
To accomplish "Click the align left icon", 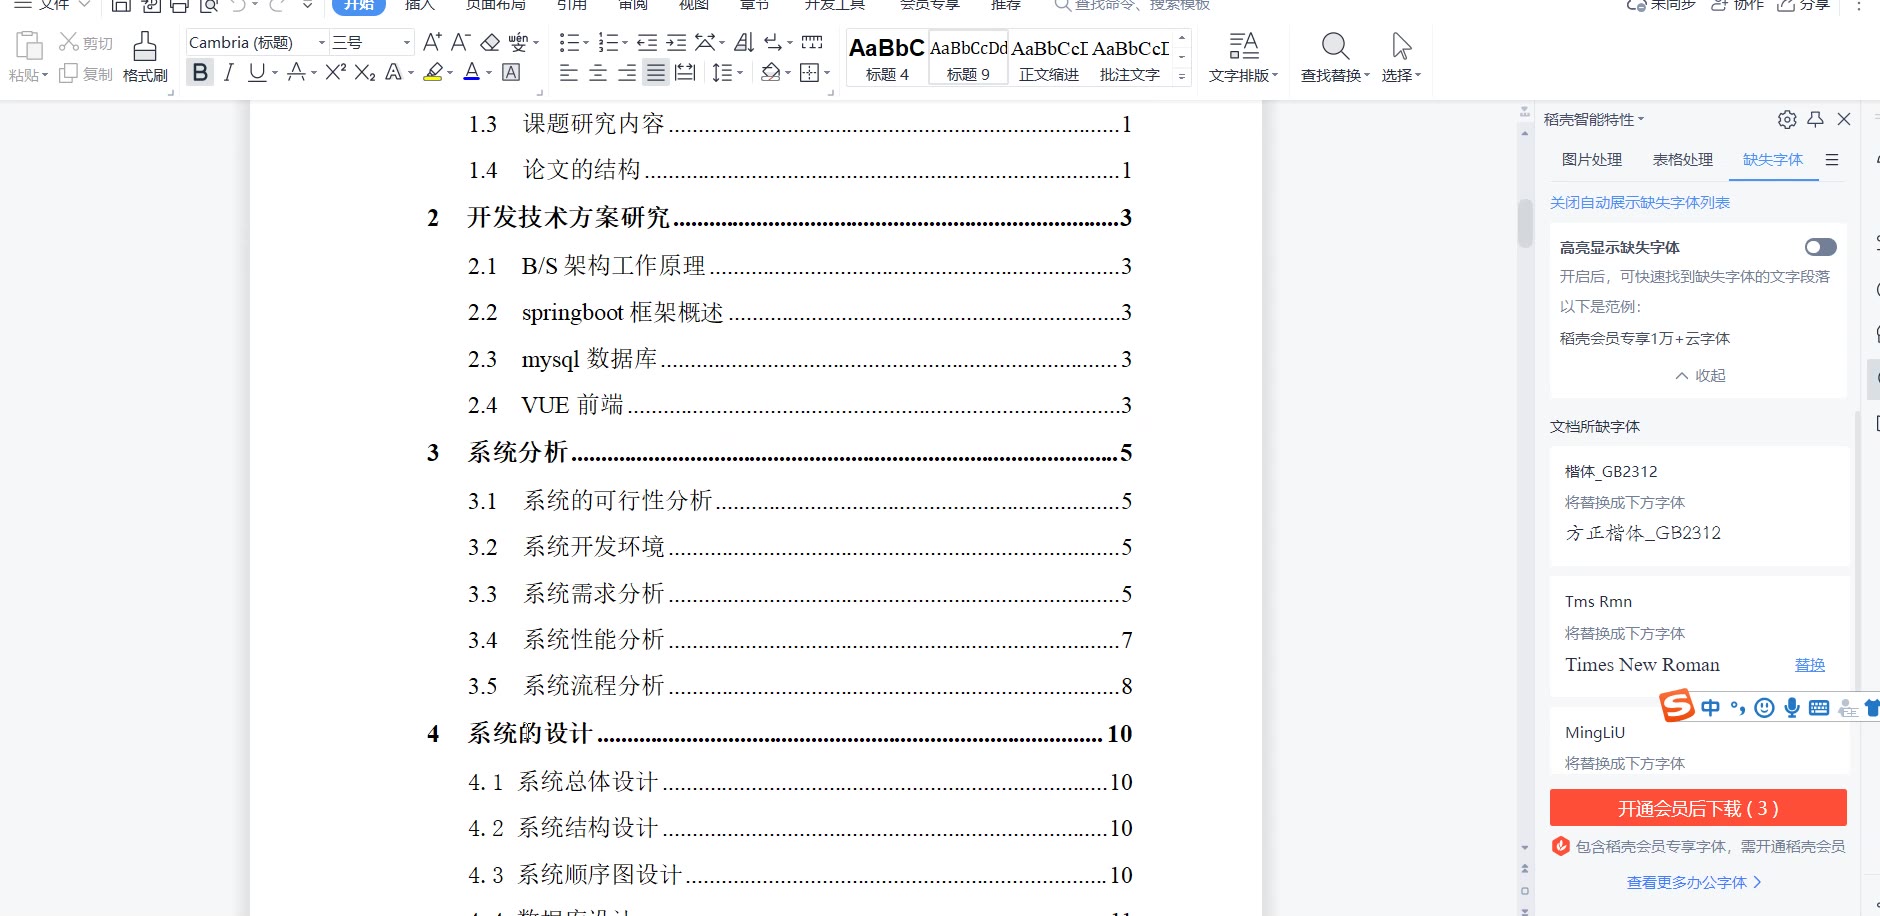I will pos(569,72).
